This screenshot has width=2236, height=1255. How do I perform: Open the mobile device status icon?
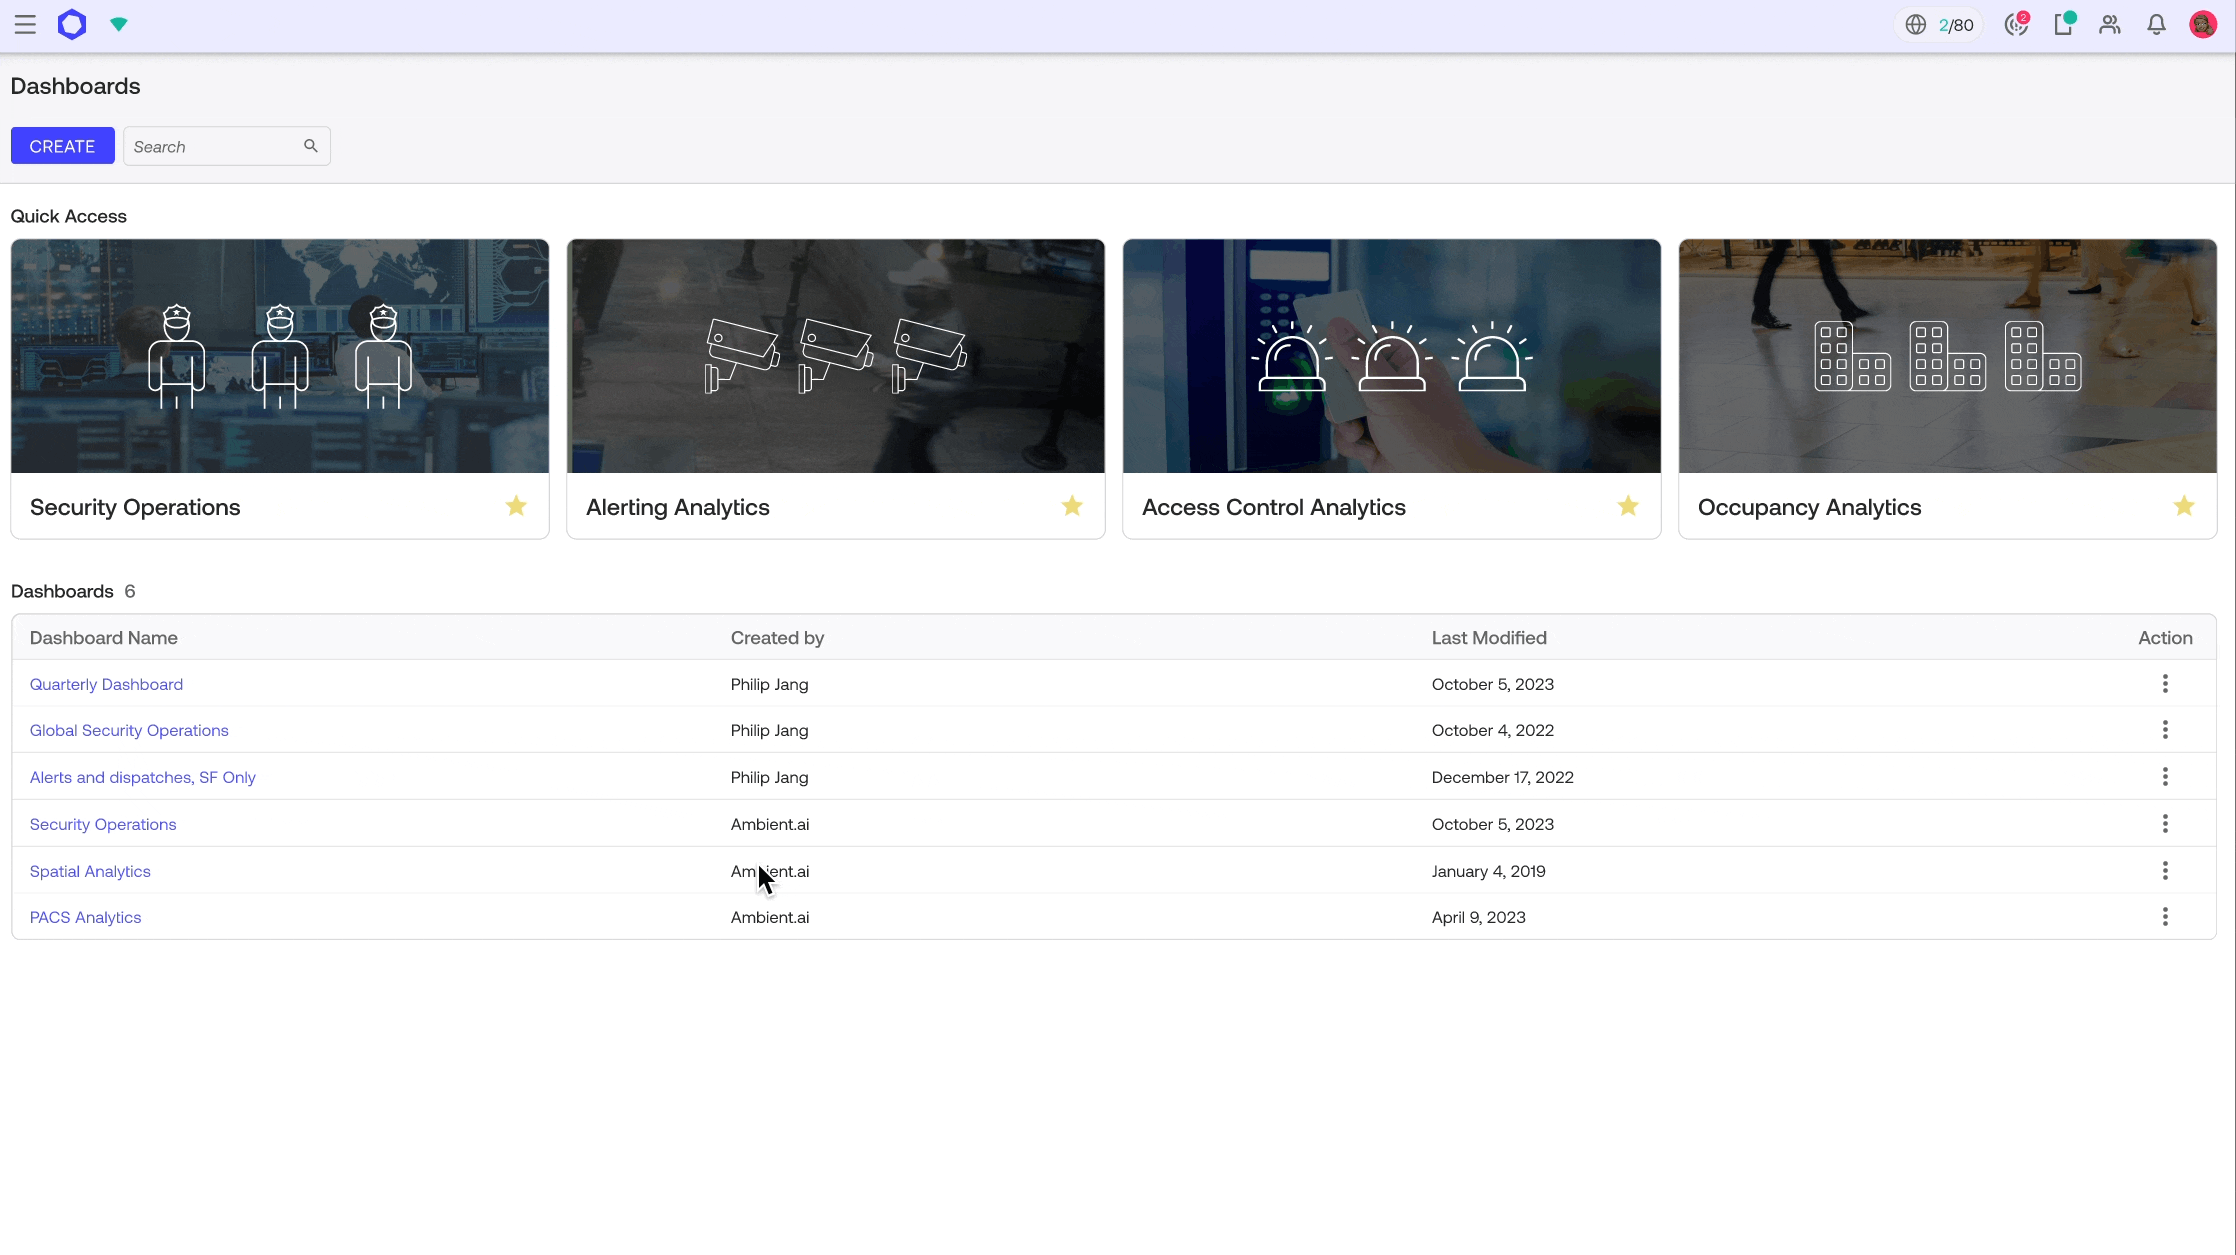(x=2063, y=24)
